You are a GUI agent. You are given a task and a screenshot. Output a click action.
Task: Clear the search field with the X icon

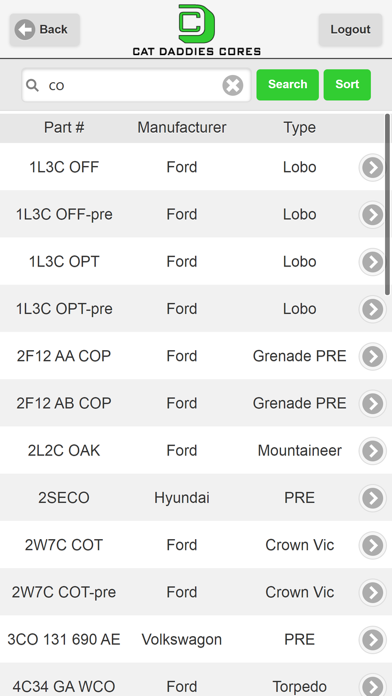(233, 85)
